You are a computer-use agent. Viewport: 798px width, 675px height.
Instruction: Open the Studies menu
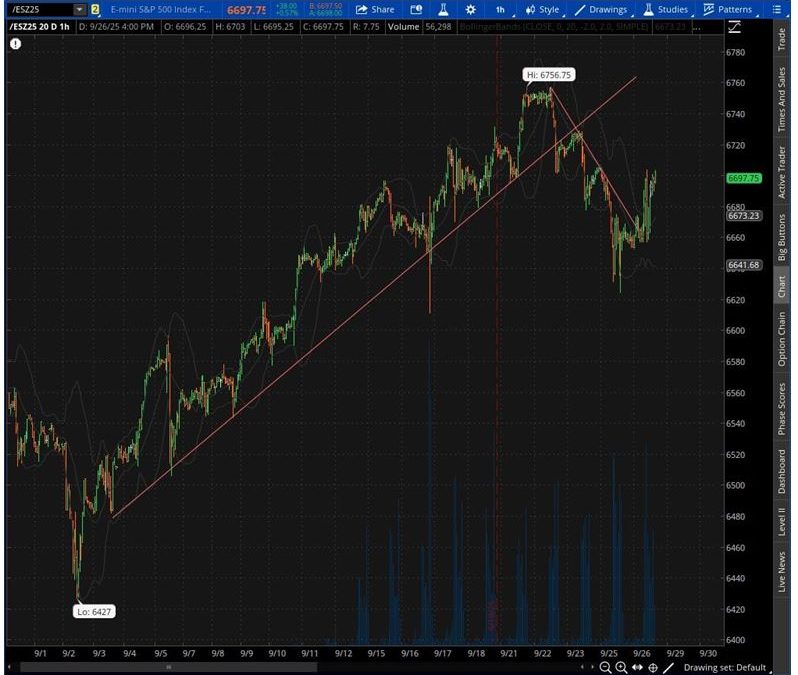[x=666, y=9]
